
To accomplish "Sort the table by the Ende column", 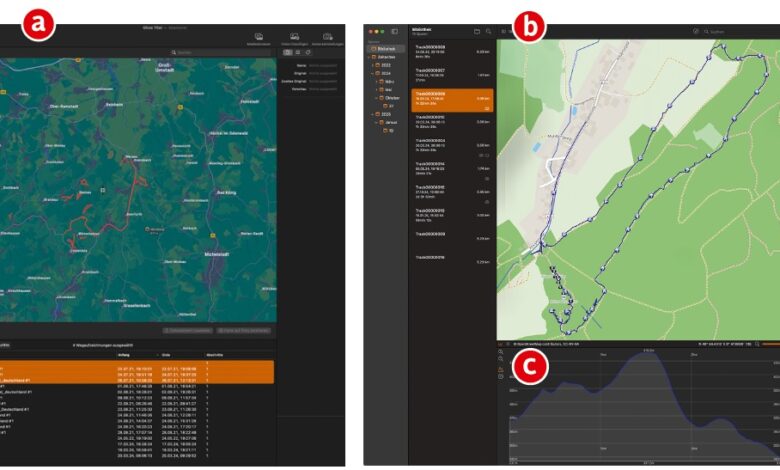I will point(166,355).
